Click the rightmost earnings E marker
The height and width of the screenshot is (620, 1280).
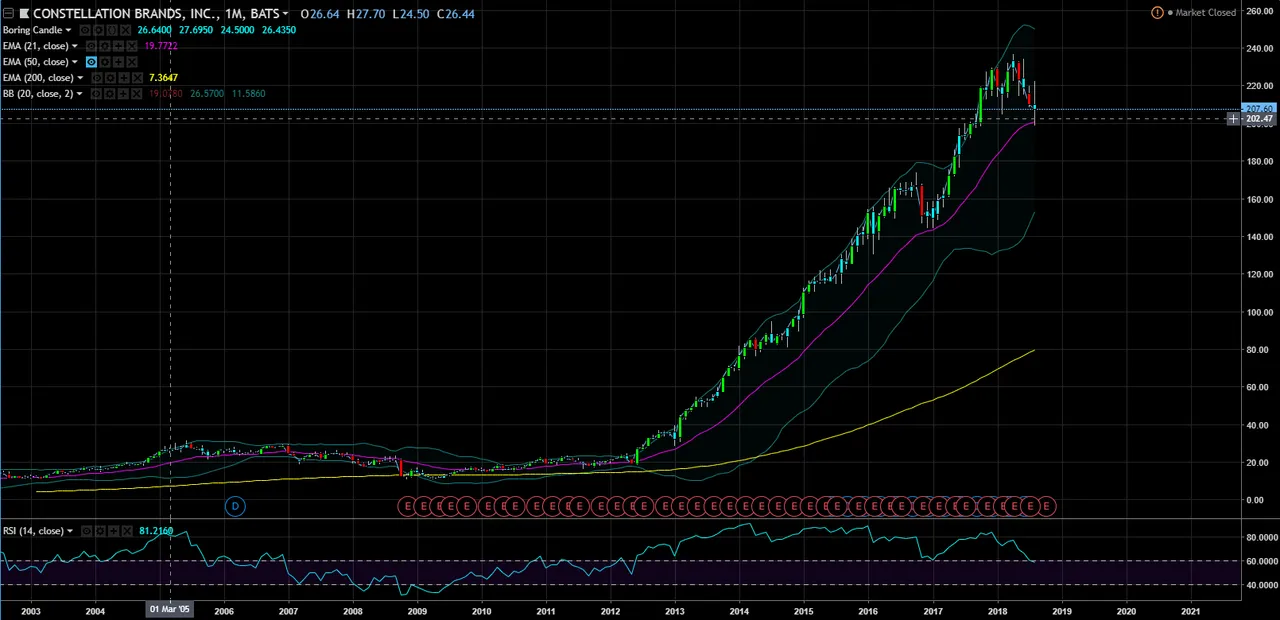1046,506
